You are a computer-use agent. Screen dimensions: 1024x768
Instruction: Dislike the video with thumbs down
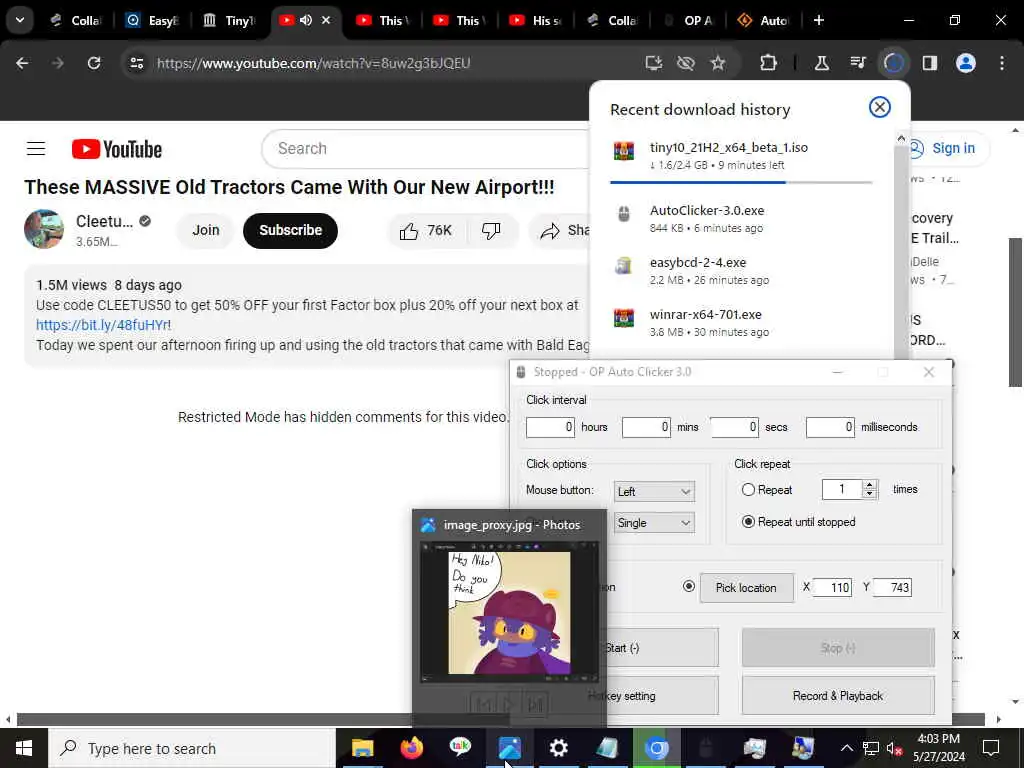491,231
